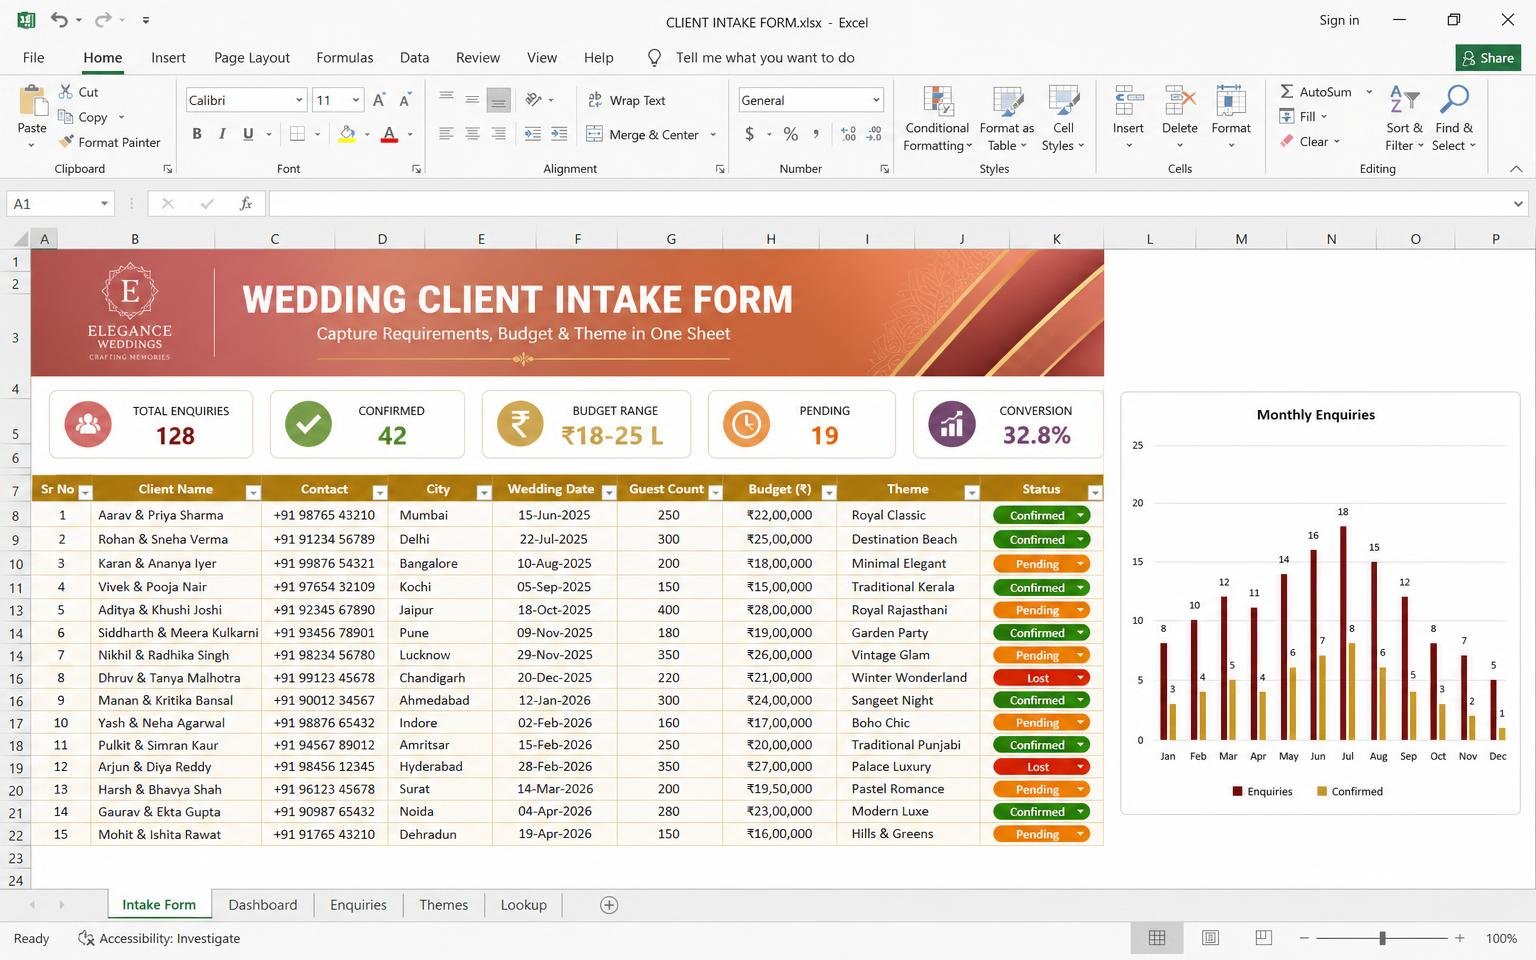The height and width of the screenshot is (960, 1536).
Task: Open the File menu
Action: click(x=33, y=58)
